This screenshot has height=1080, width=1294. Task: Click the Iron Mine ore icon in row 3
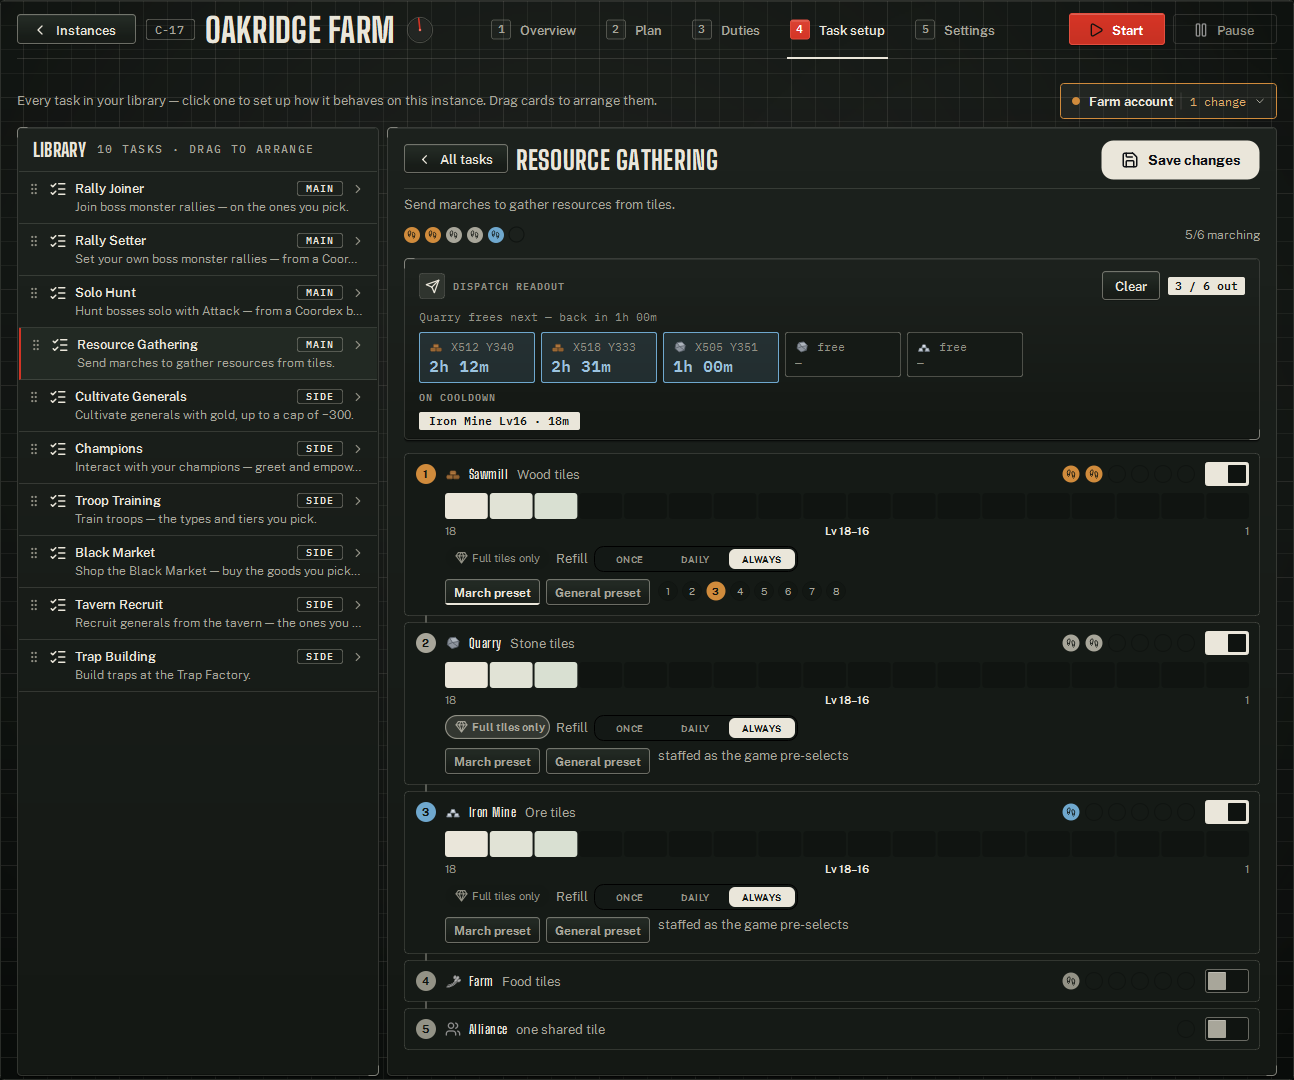[453, 813]
